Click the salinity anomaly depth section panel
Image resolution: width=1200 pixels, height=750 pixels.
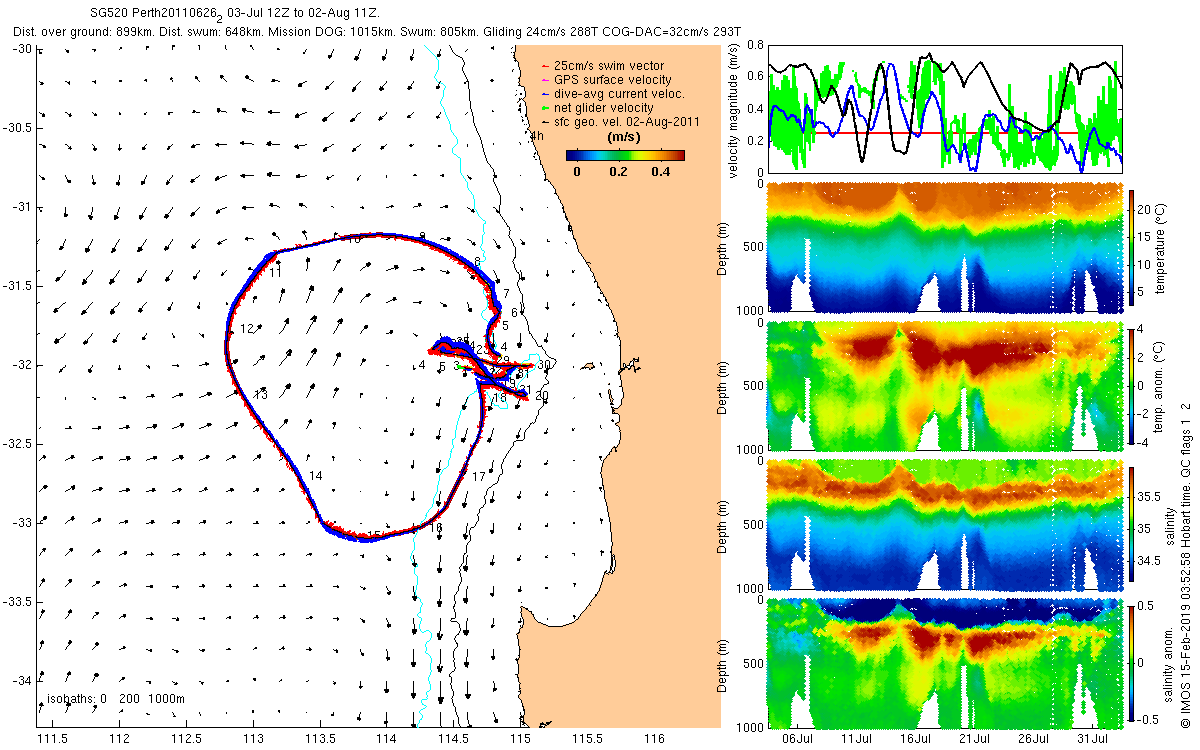tap(944, 662)
